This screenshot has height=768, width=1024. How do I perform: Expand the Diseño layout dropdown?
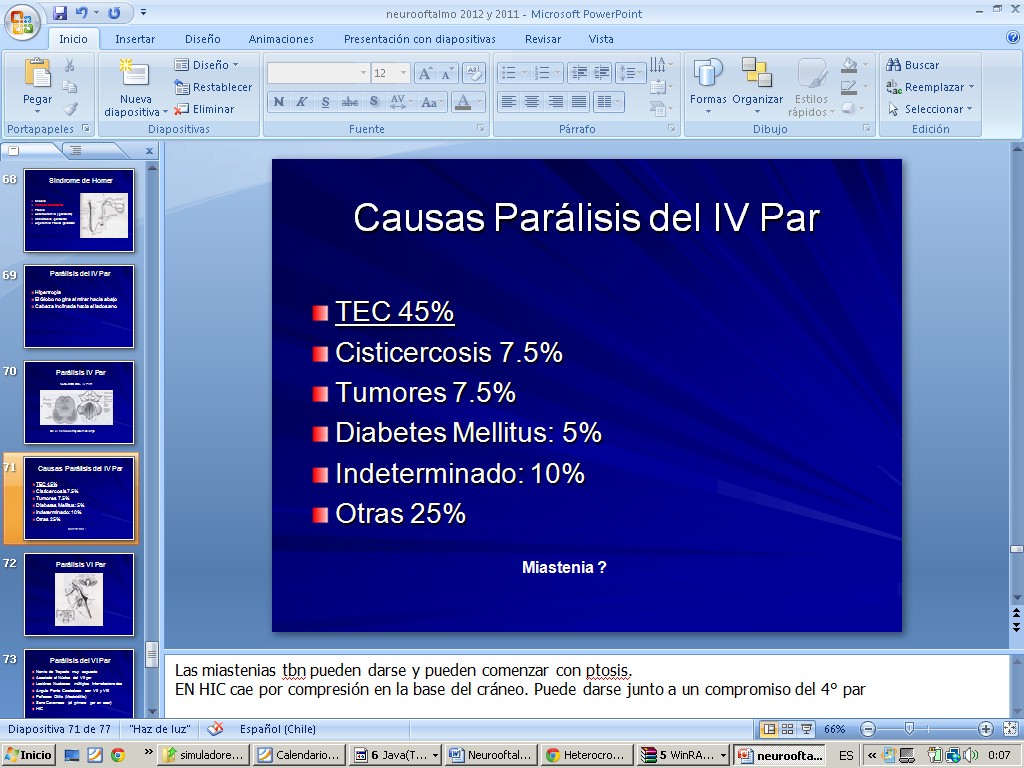coord(234,65)
